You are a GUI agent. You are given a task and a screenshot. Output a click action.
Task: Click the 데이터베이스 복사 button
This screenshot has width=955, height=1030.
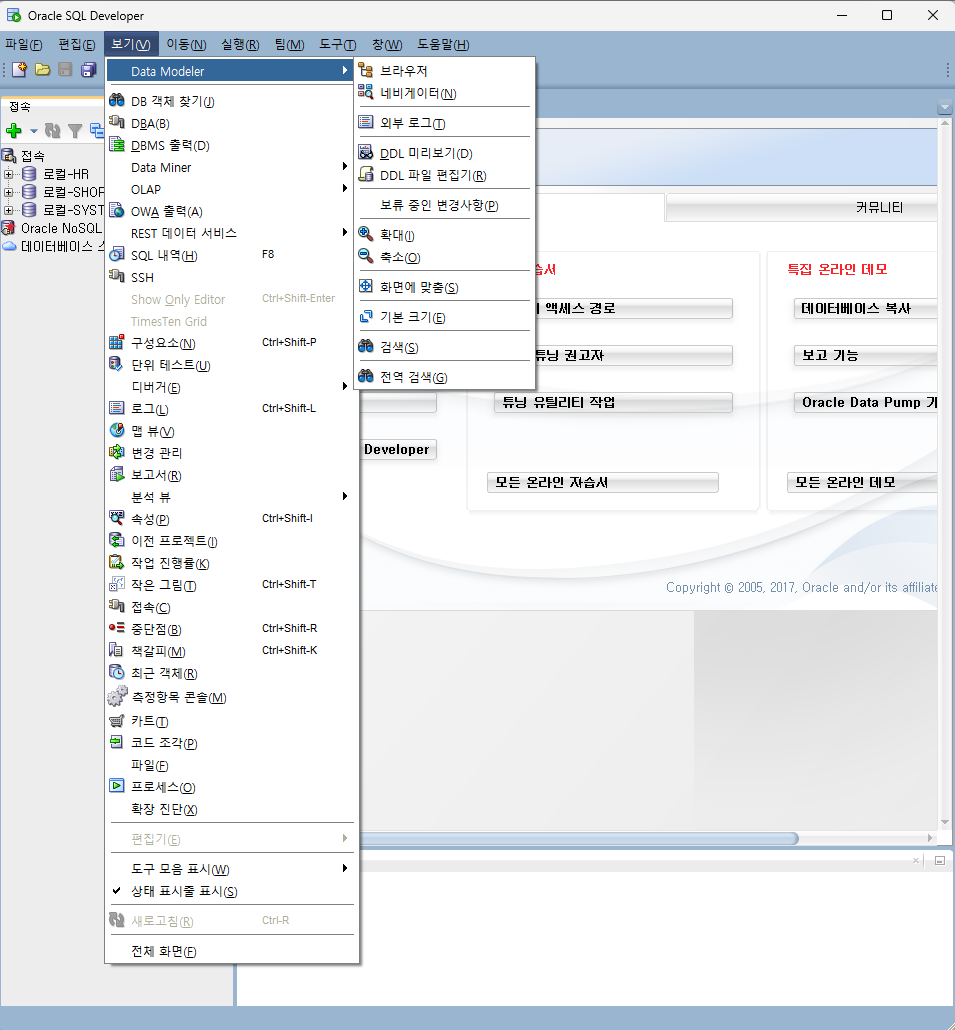[866, 309]
